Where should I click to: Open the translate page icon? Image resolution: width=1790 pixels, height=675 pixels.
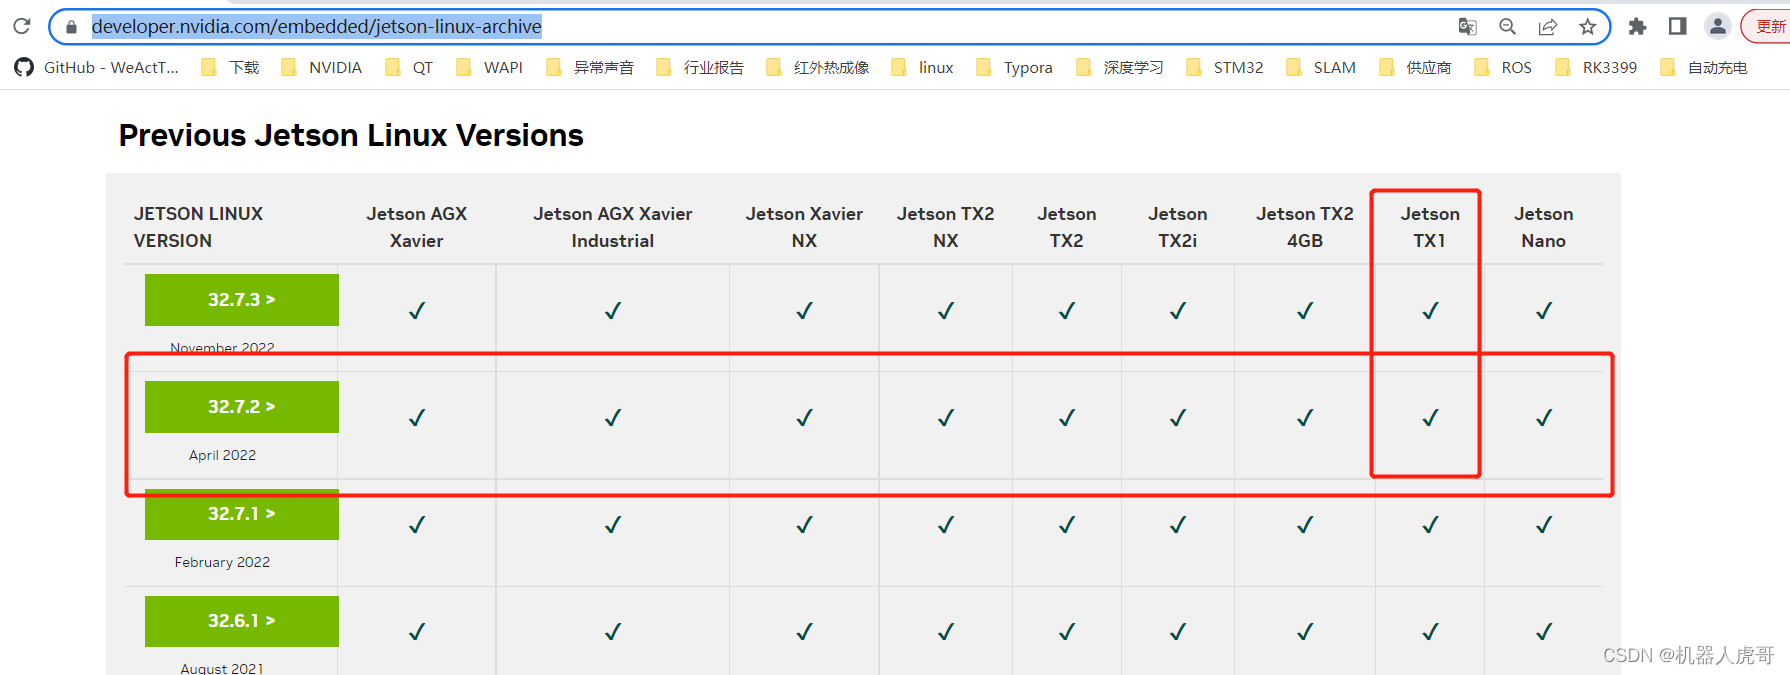click(1467, 27)
